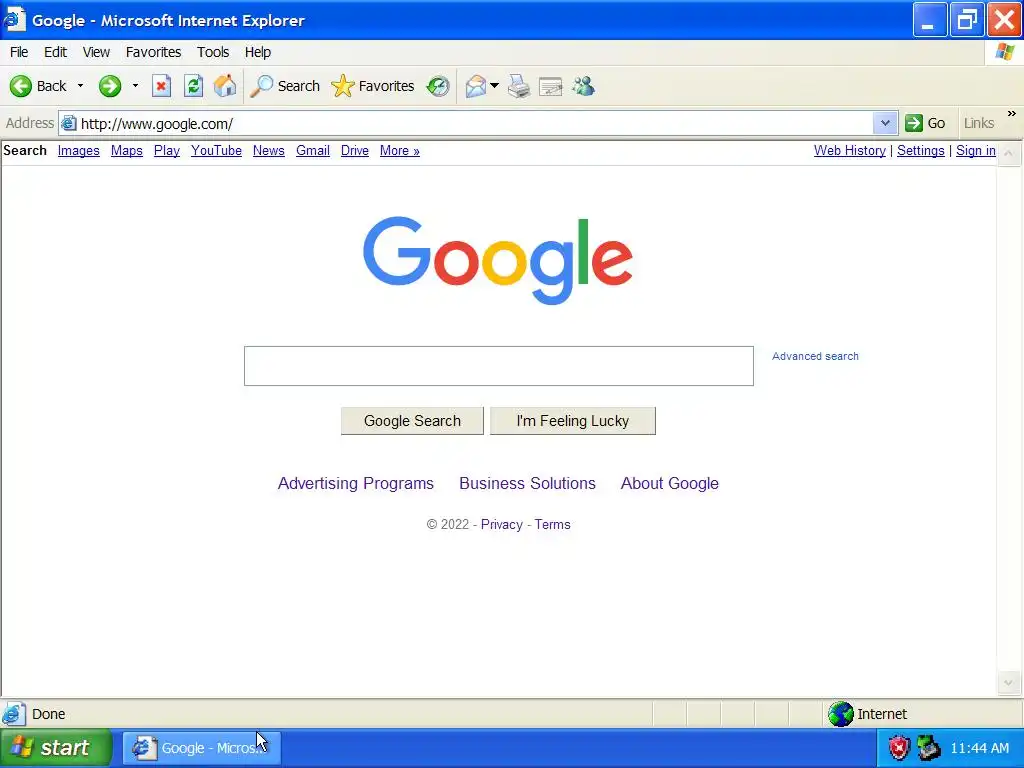Open the YouTube link
Screen dimensions: 1024x768
pos(216,151)
